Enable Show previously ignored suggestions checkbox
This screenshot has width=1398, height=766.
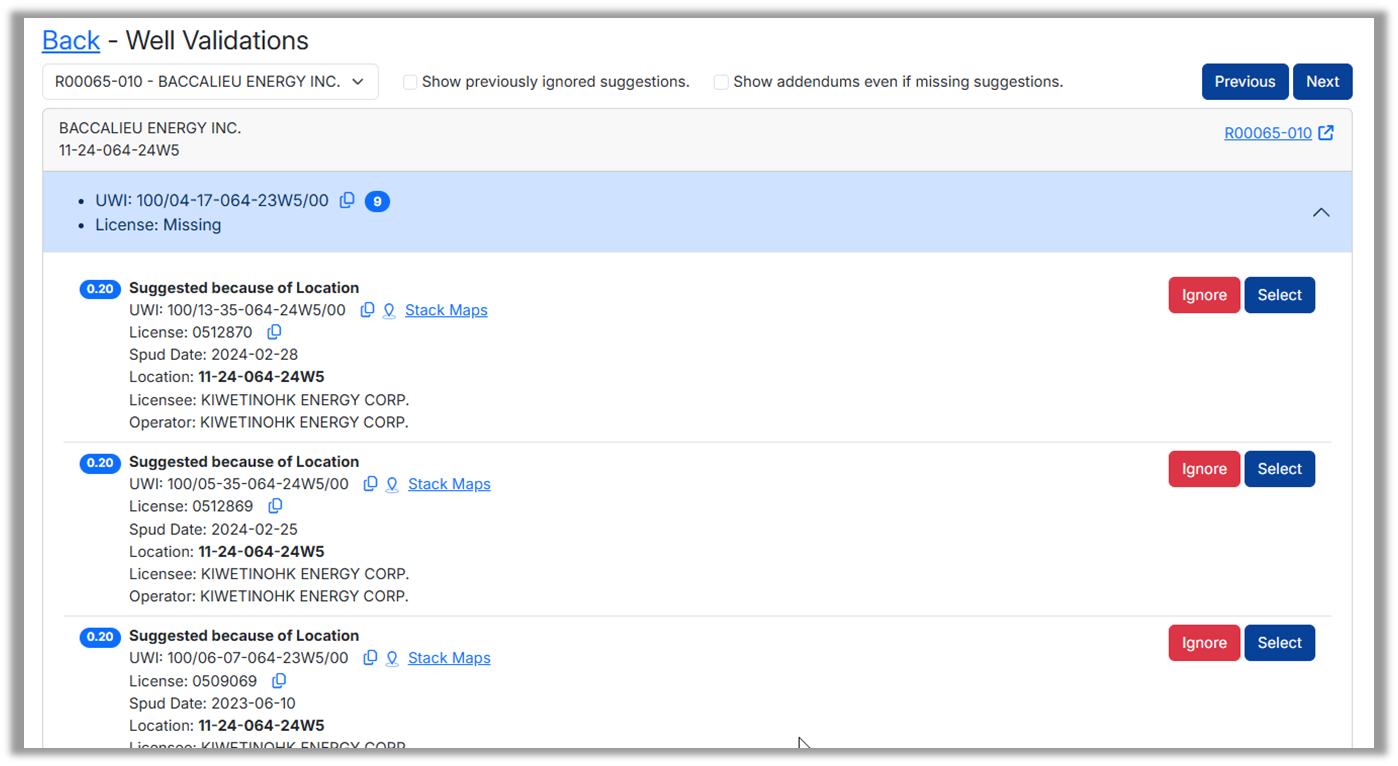tap(410, 82)
